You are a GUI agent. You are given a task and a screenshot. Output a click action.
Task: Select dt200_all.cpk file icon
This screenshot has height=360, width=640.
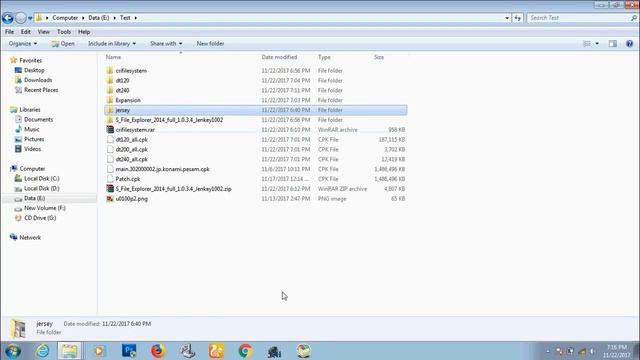tap(110, 149)
